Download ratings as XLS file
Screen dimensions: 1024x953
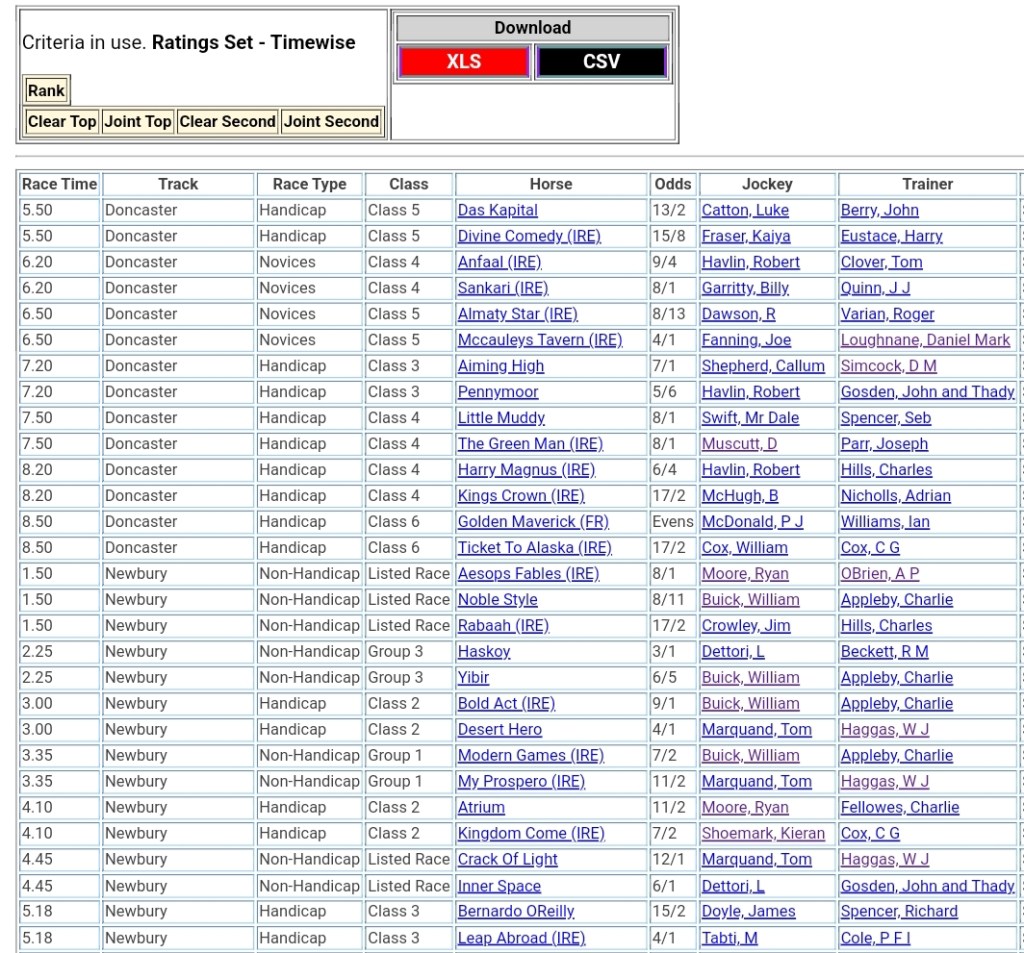[x=463, y=62]
